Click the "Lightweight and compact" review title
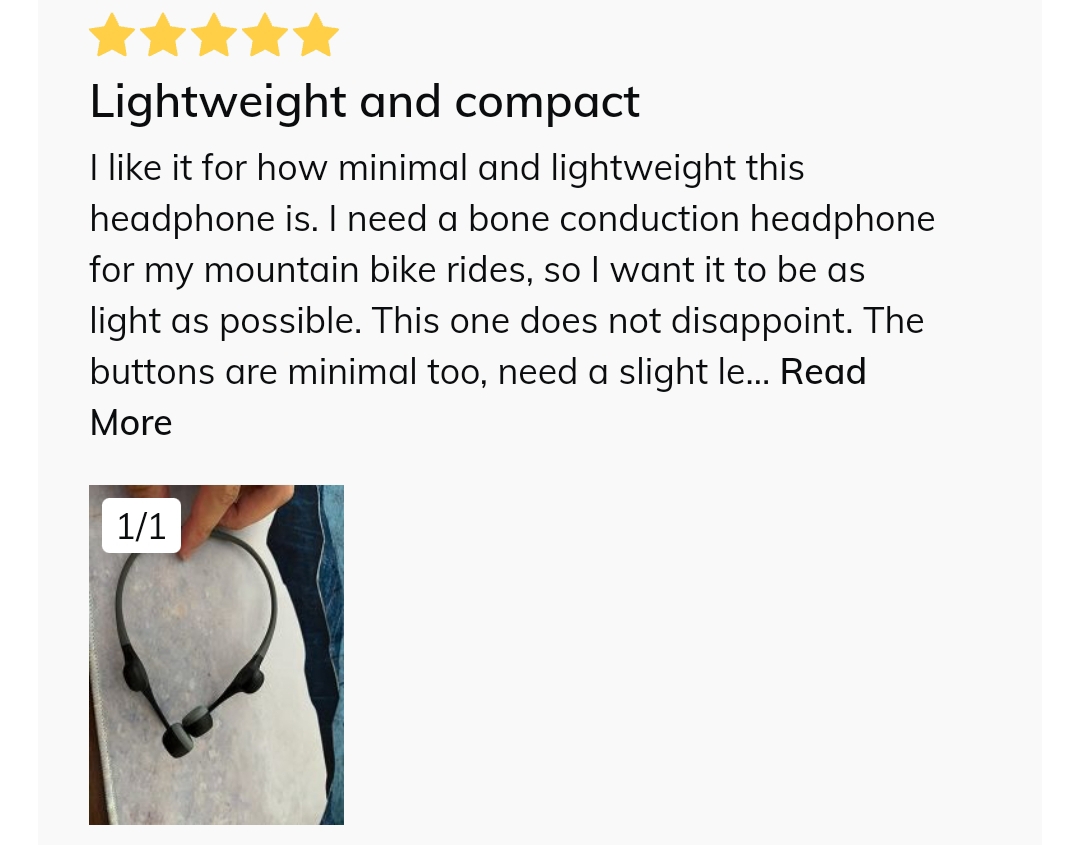1080x845 pixels. coord(364,101)
